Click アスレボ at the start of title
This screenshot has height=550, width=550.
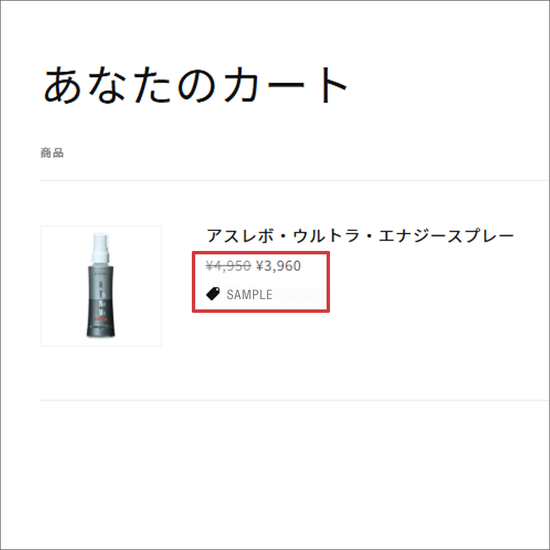coord(240,236)
